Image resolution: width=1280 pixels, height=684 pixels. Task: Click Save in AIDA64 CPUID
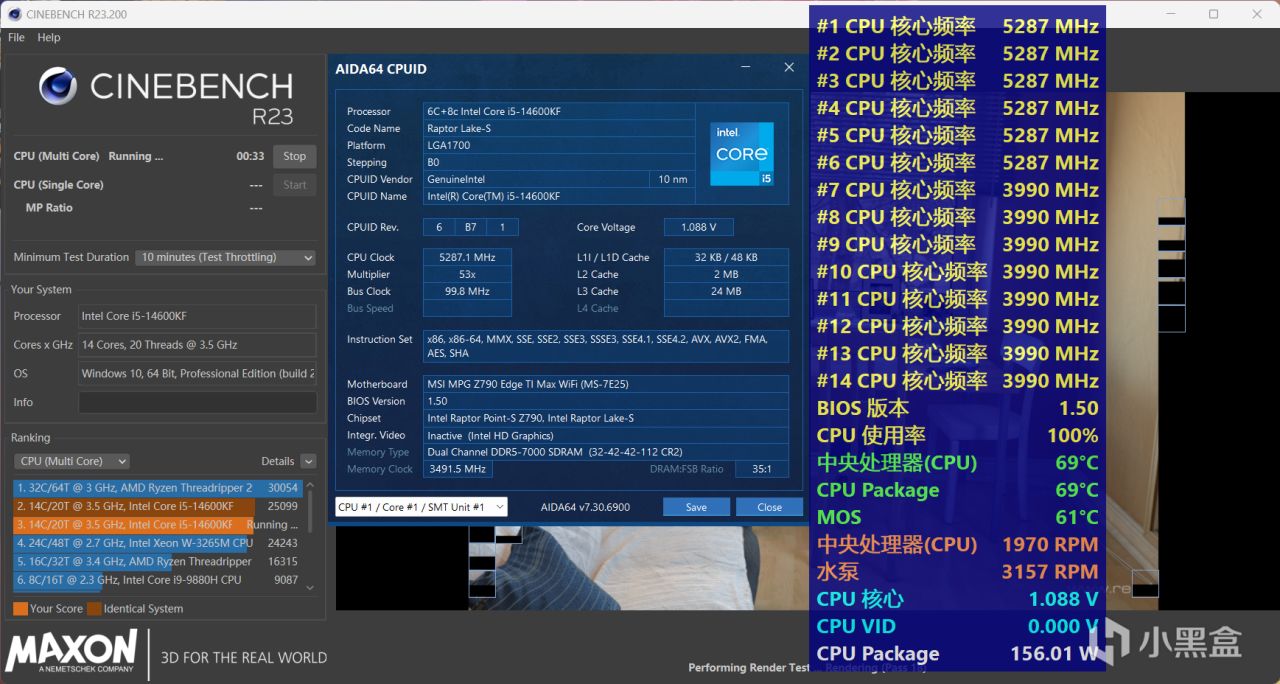pos(696,507)
